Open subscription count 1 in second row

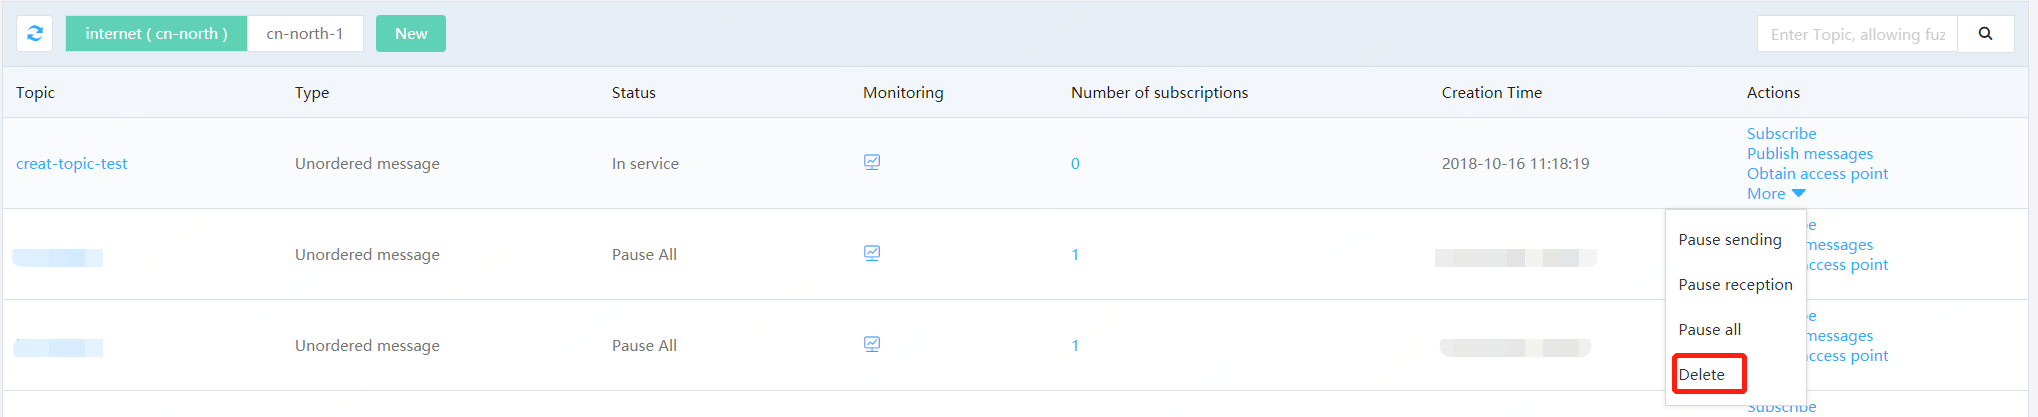click(1075, 254)
